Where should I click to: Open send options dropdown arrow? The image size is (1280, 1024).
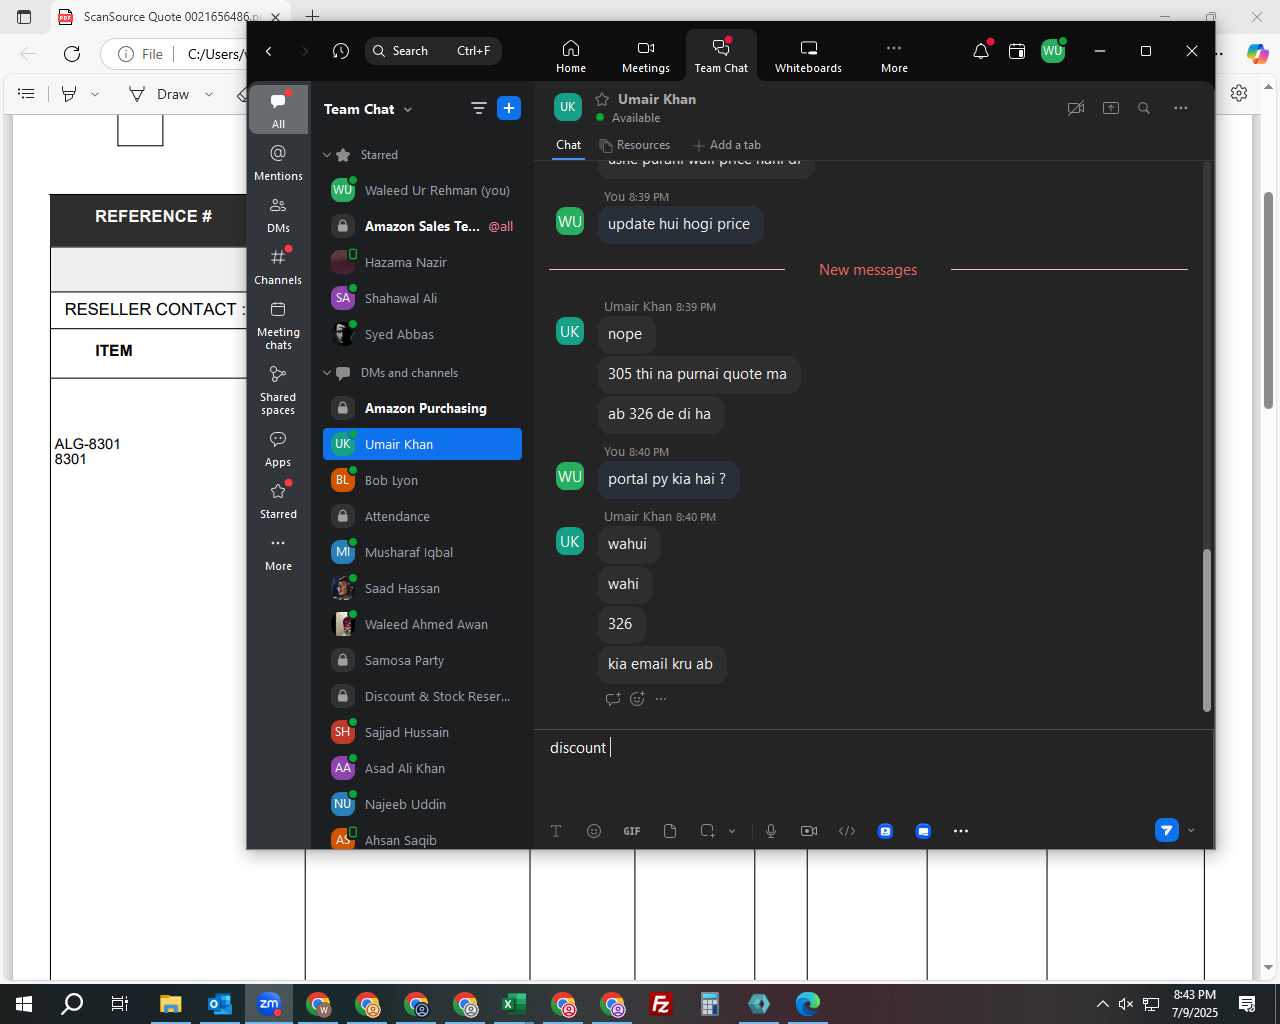pos(1191,830)
